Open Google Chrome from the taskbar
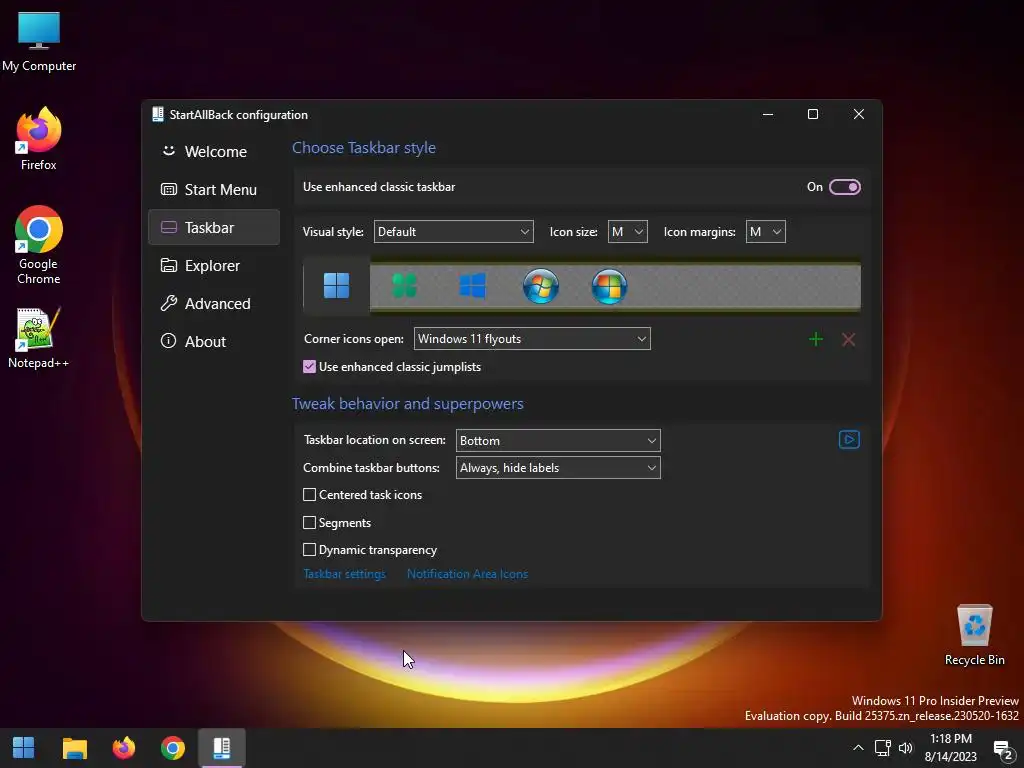Image resolution: width=1024 pixels, height=768 pixels. coord(173,748)
